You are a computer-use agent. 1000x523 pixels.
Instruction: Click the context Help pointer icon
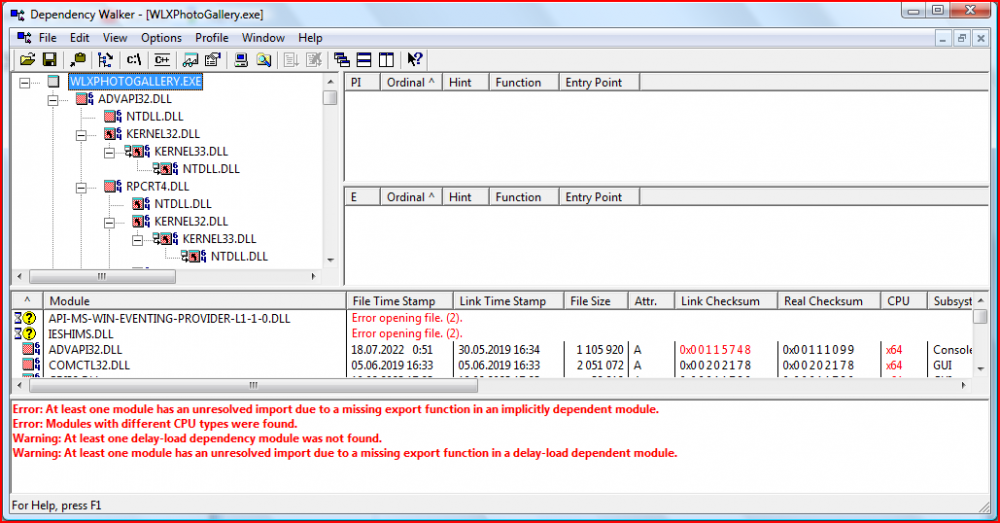[x=415, y=60]
